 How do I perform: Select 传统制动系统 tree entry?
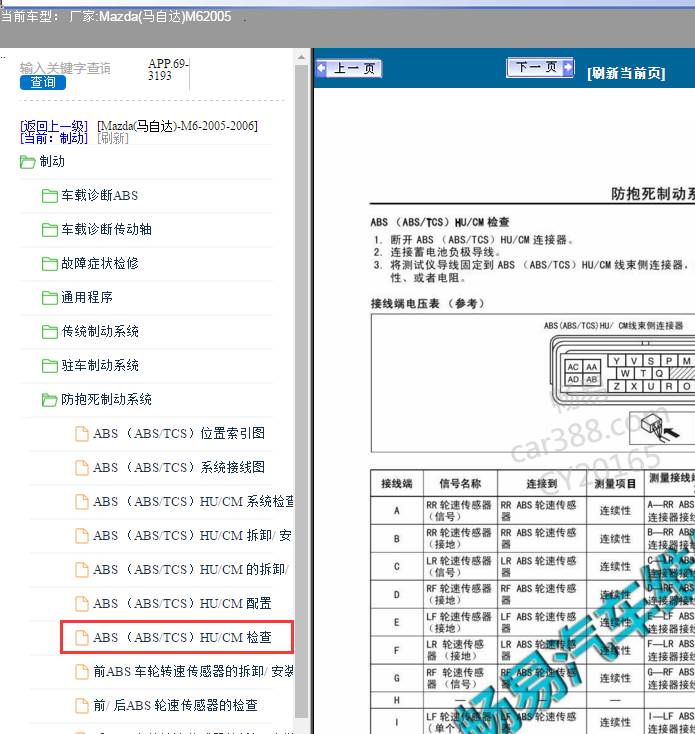[100, 331]
